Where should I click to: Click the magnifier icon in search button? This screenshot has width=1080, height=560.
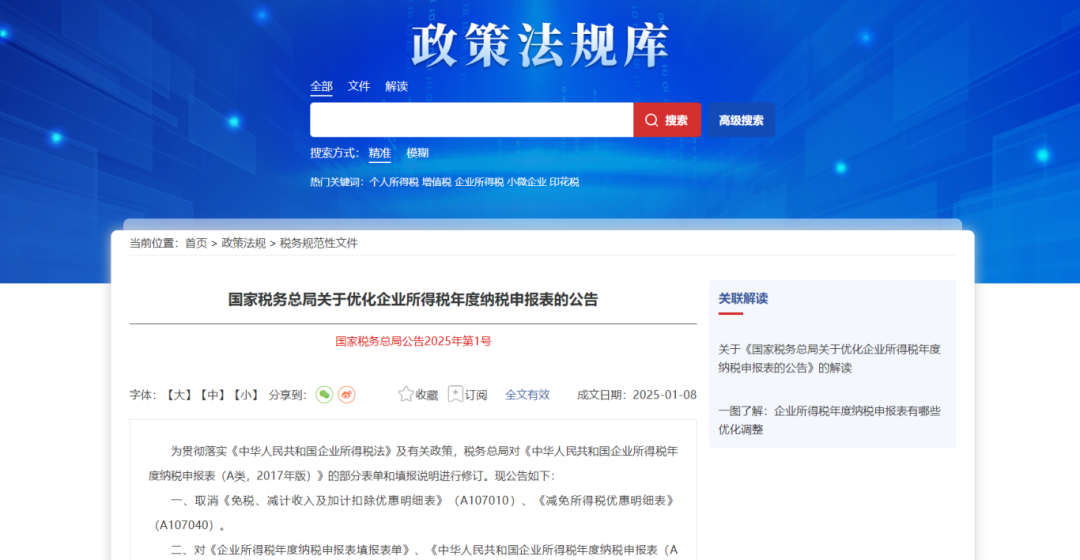651,121
